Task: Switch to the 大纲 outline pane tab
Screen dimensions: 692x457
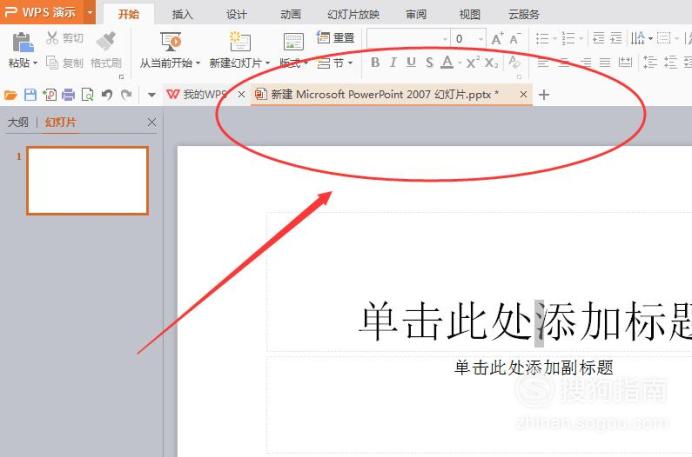Action: click(x=18, y=122)
